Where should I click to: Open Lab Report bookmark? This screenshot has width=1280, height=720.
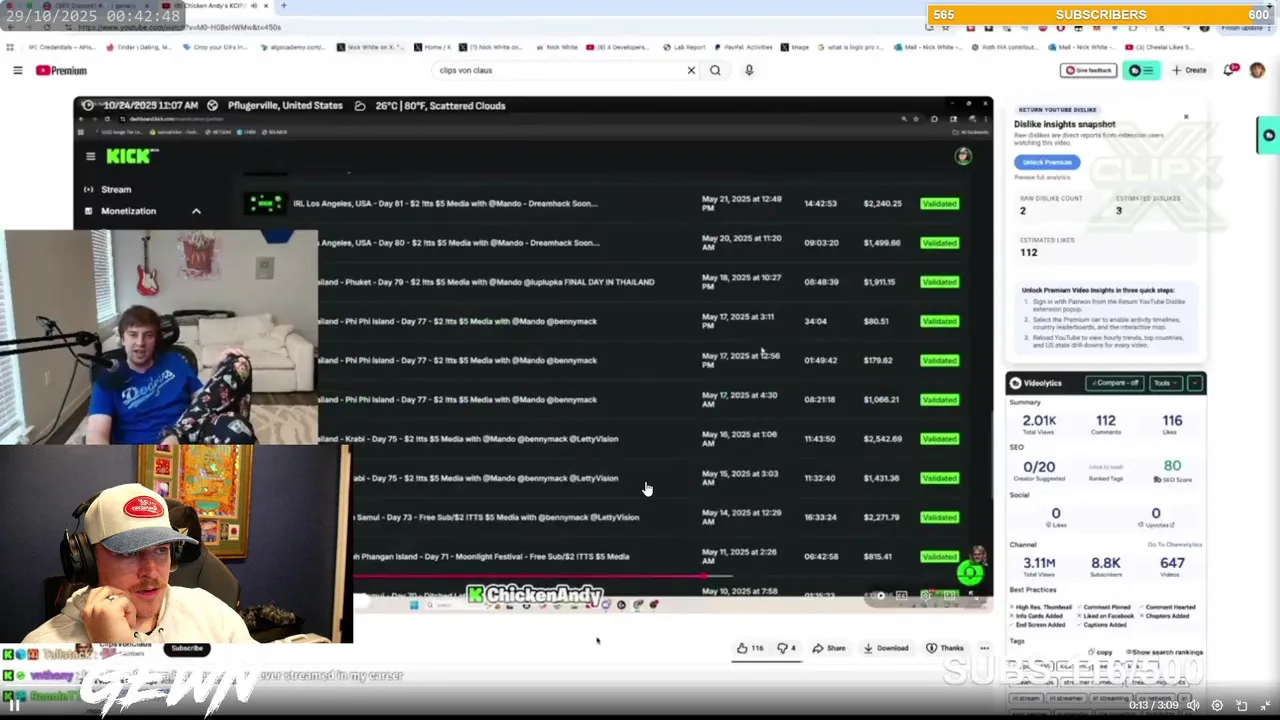(682, 47)
